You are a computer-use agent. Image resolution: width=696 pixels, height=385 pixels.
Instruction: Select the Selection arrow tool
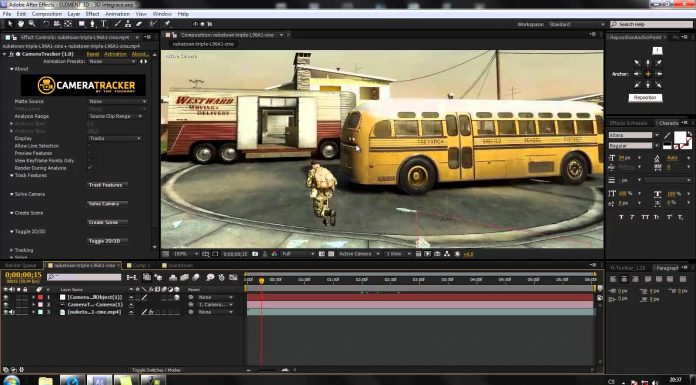pyautogui.click(x=10, y=24)
